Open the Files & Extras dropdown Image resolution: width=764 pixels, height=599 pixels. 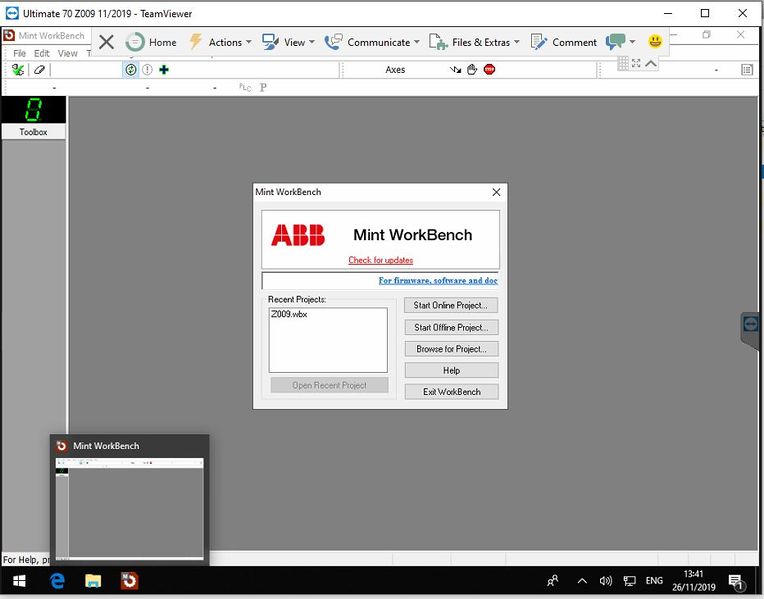[x=475, y=42]
